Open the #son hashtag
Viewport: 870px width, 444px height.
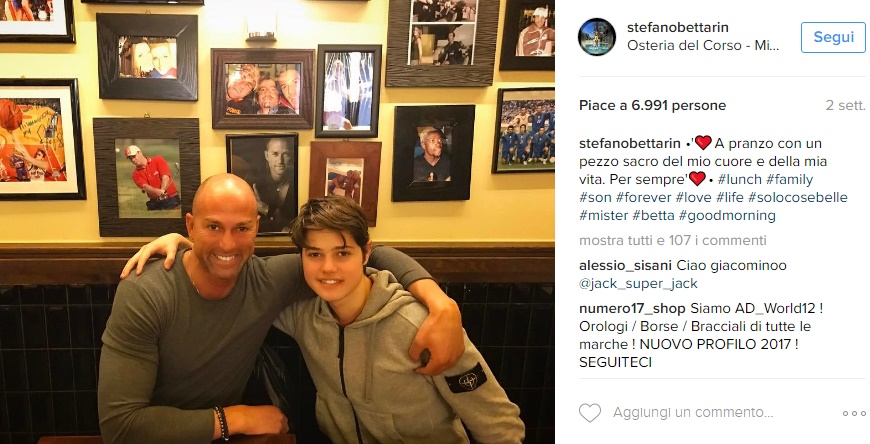click(x=595, y=198)
